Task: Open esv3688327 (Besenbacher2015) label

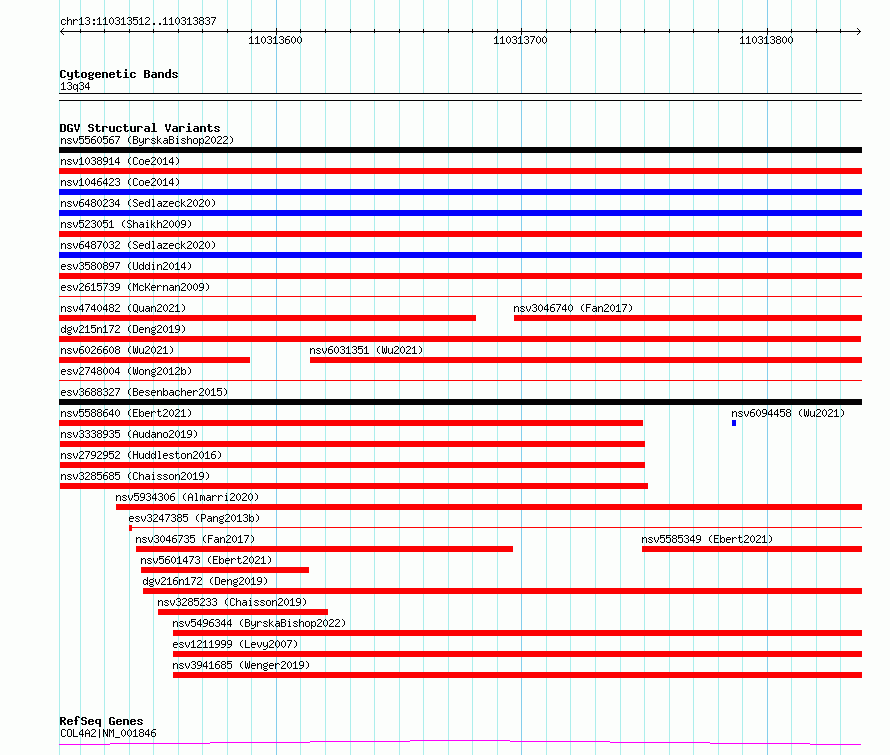Action: [x=144, y=392]
